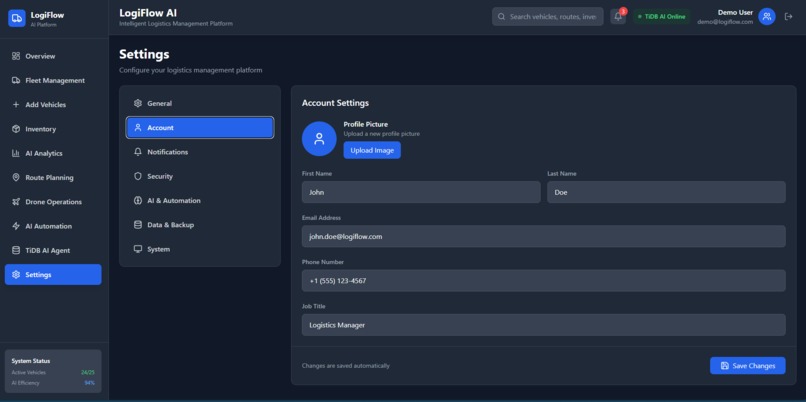Navigate to AI Analytics
Viewport: 806px width, 402px height.
tap(53, 153)
